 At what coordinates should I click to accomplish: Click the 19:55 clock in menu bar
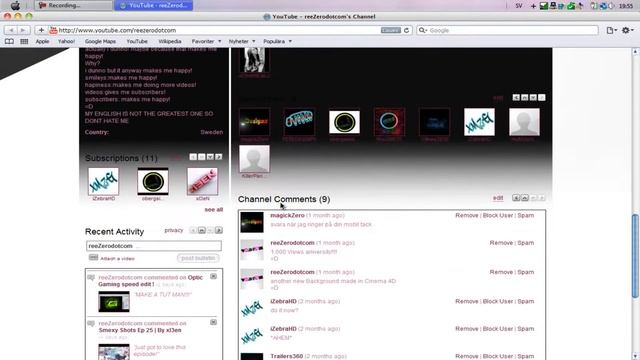pyautogui.click(x=626, y=6)
